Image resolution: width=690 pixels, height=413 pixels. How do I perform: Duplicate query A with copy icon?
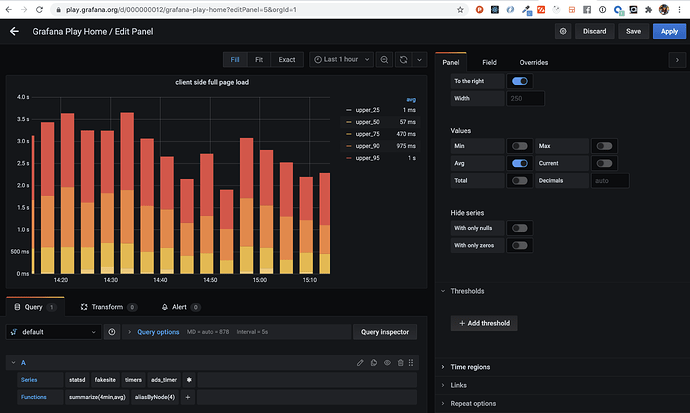pos(374,363)
